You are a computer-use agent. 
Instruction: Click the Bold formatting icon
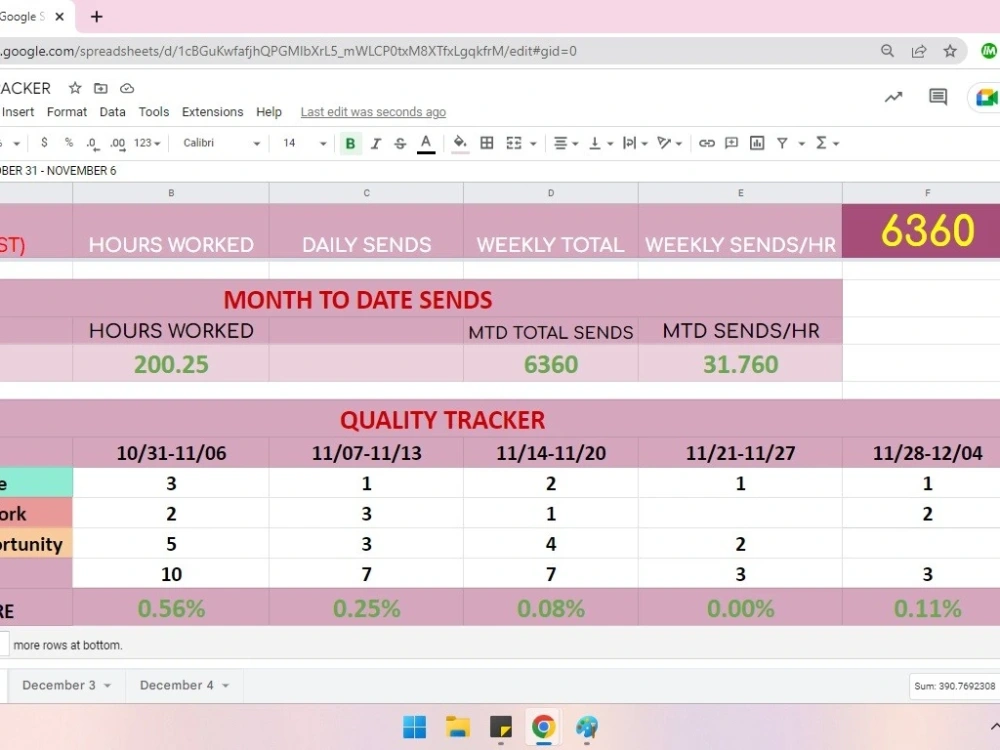[350, 143]
